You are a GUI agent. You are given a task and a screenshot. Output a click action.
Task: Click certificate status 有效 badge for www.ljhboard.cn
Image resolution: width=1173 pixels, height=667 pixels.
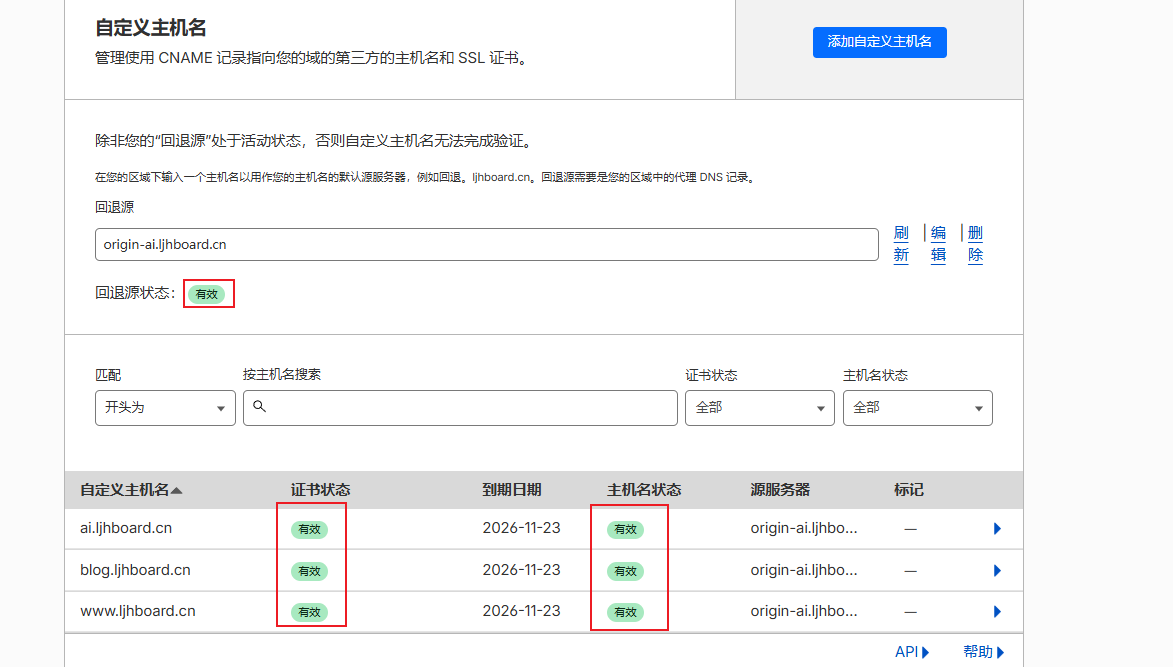click(309, 612)
